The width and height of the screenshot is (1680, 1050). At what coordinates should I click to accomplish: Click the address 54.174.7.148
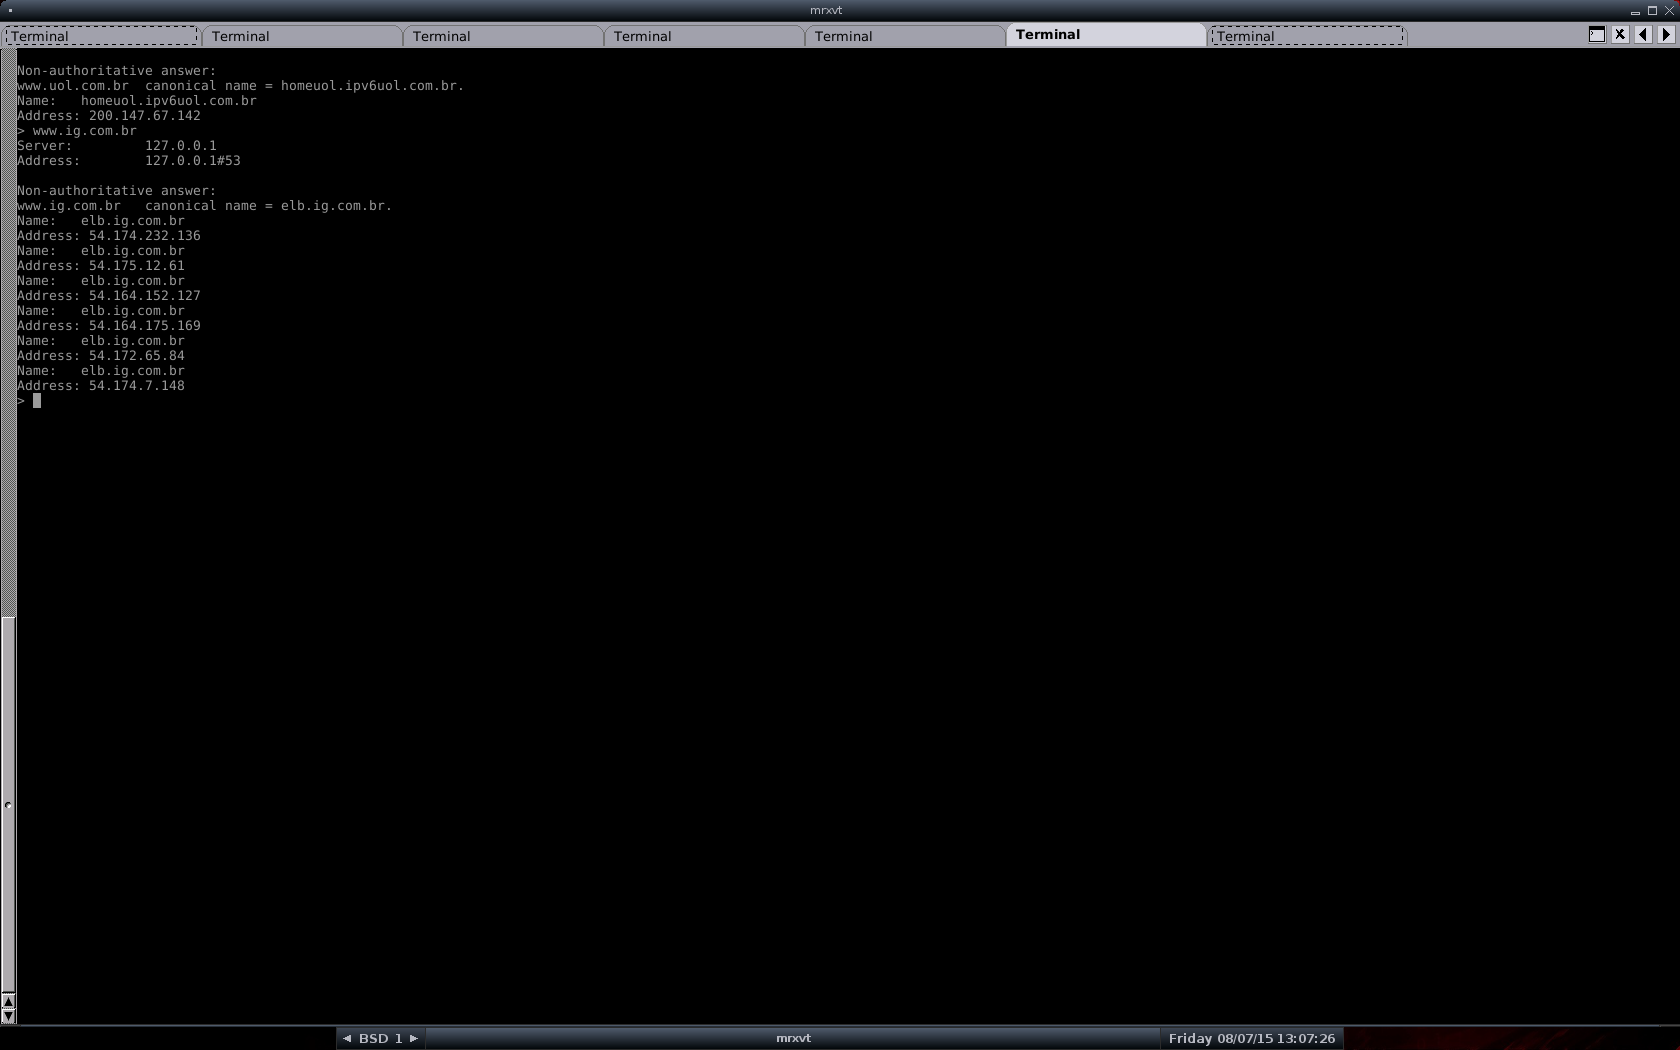[x=137, y=386]
